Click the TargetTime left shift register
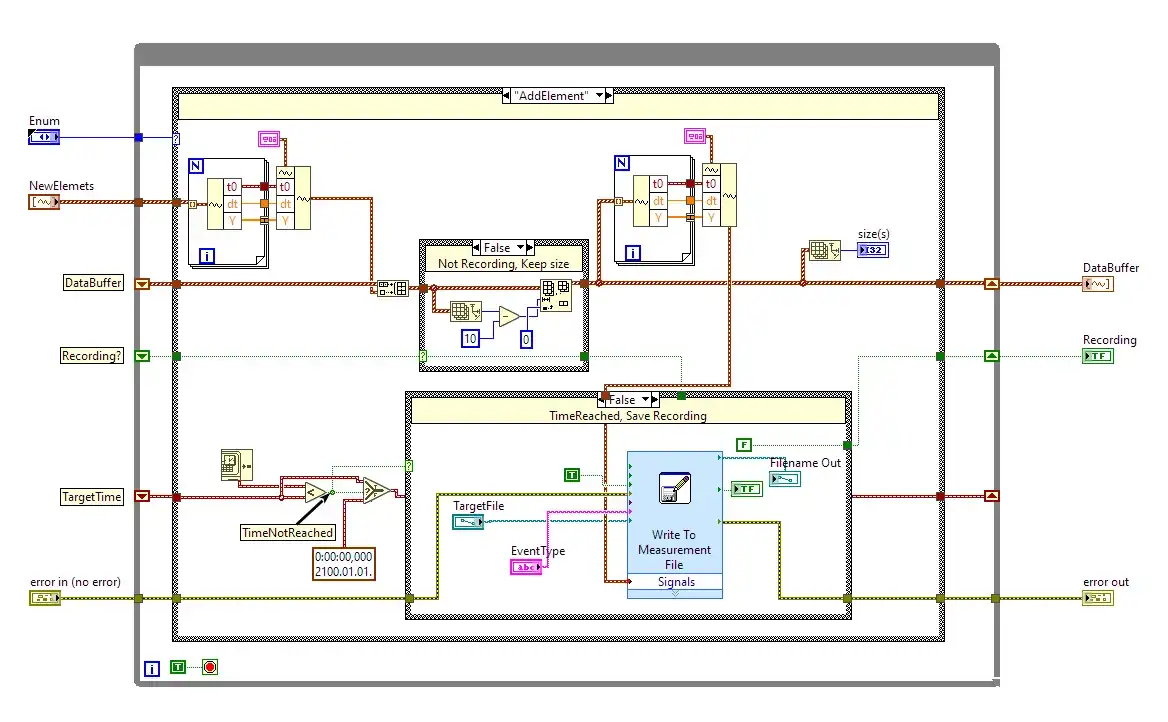1168x722 pixels. 142,496
